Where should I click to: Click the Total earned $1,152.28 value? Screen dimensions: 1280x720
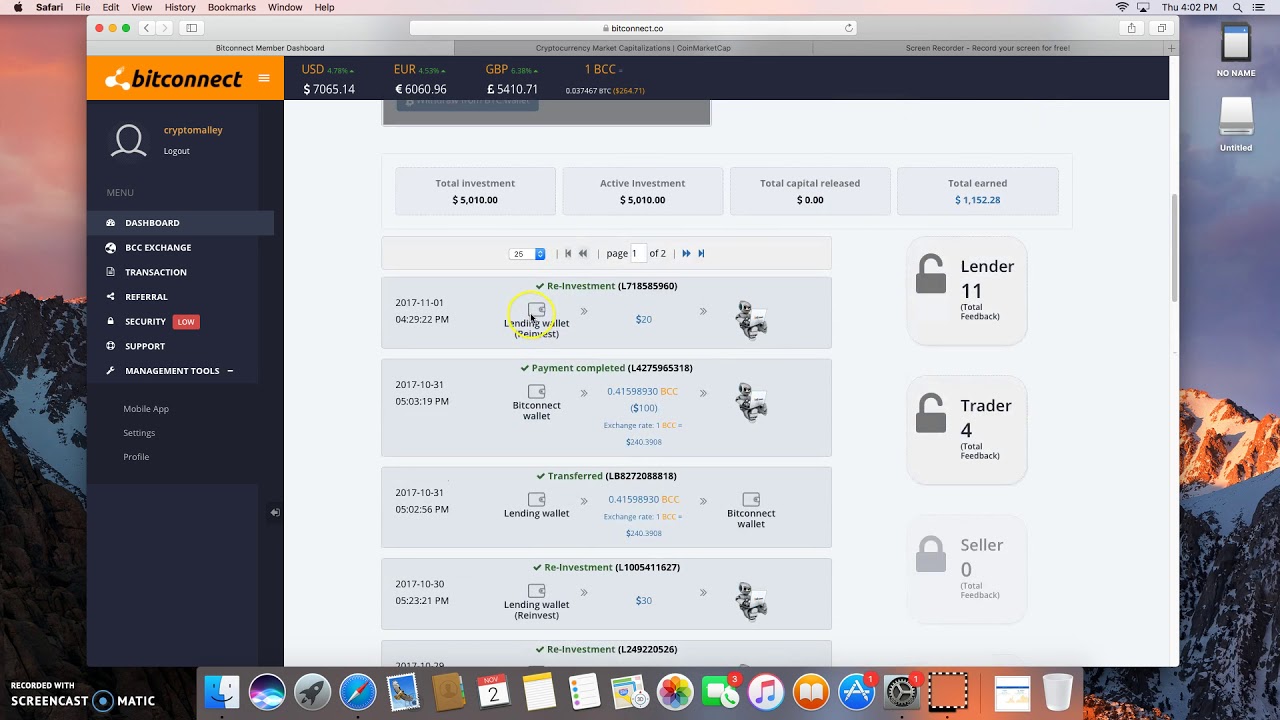pos(977,200)
